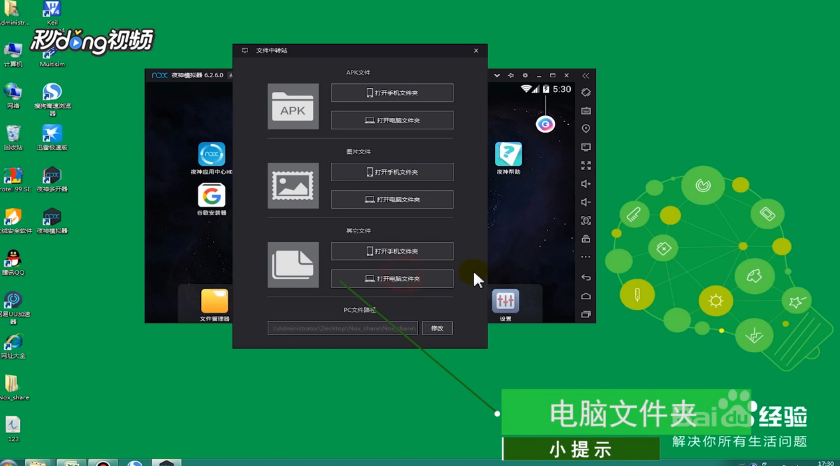The width and height of the screenshot is (840, 466).
Task: Select the Multisim desktop shortcut
Action: (x=52, y=56)
